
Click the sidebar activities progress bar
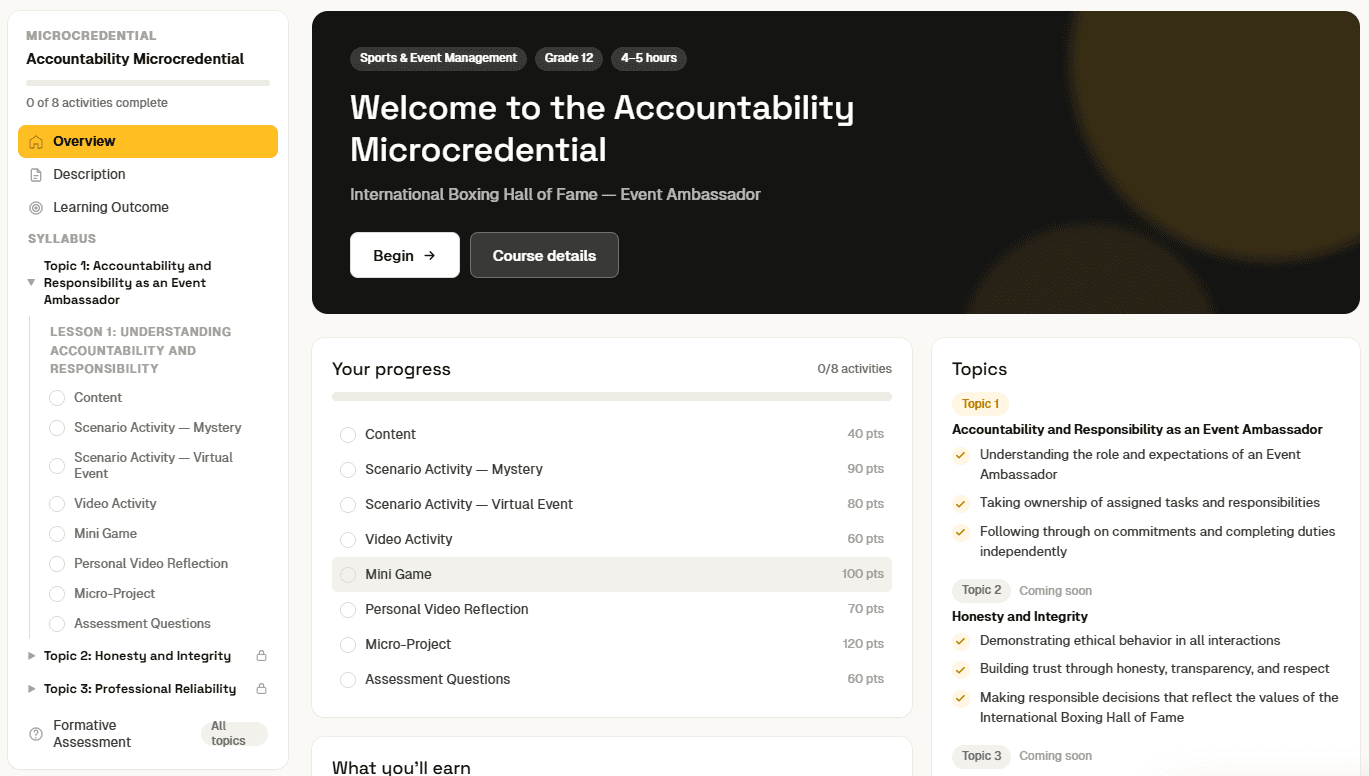pos(148,83)
